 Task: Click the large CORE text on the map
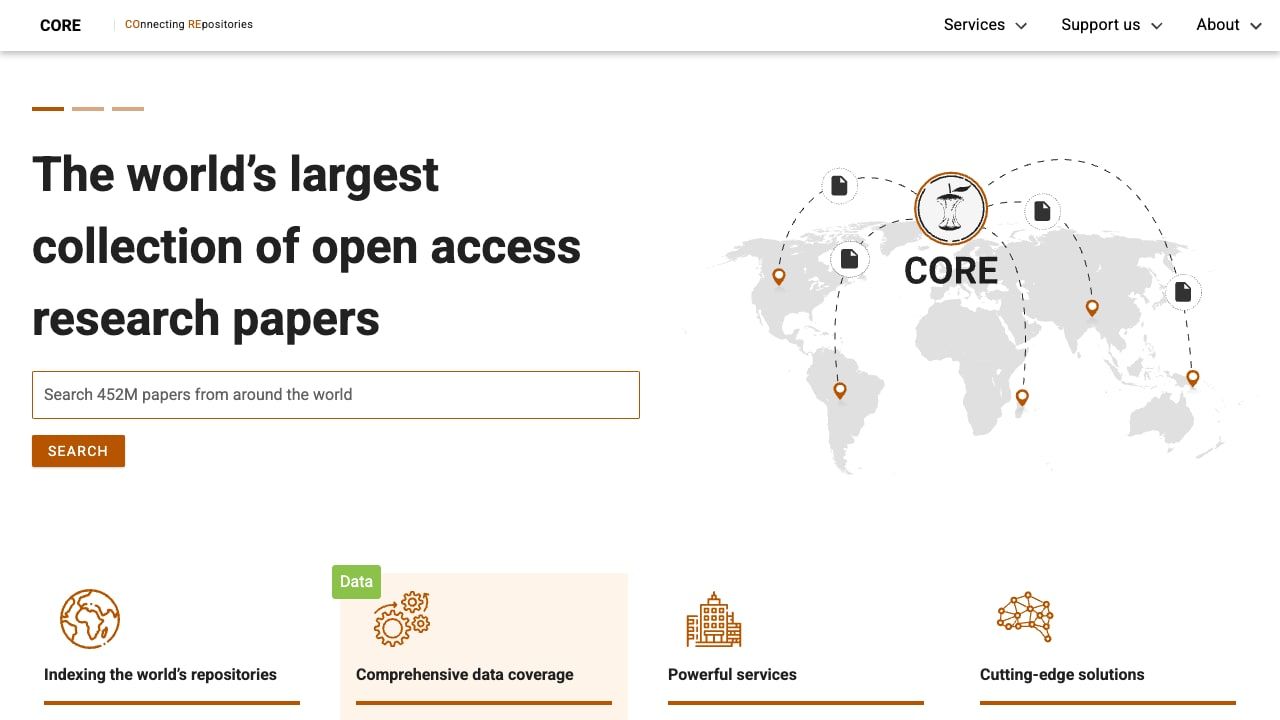951,271
